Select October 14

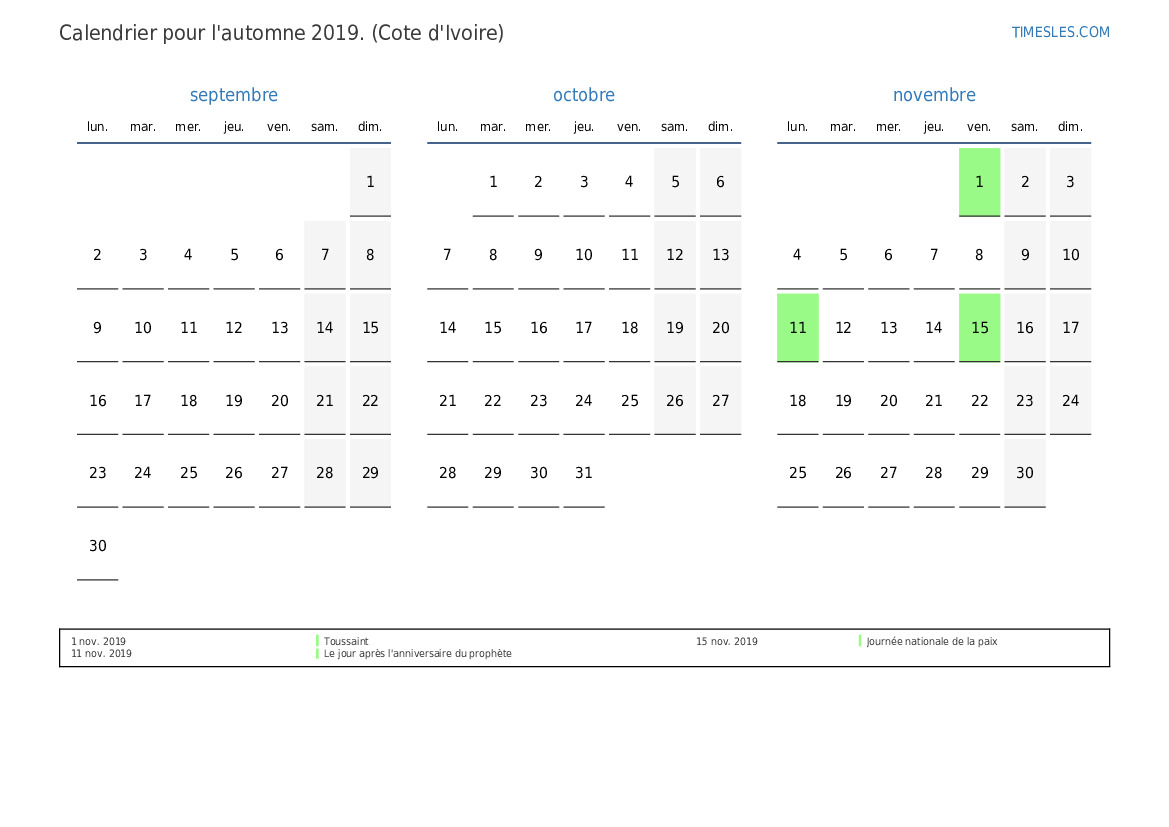[x=447, y=327]
